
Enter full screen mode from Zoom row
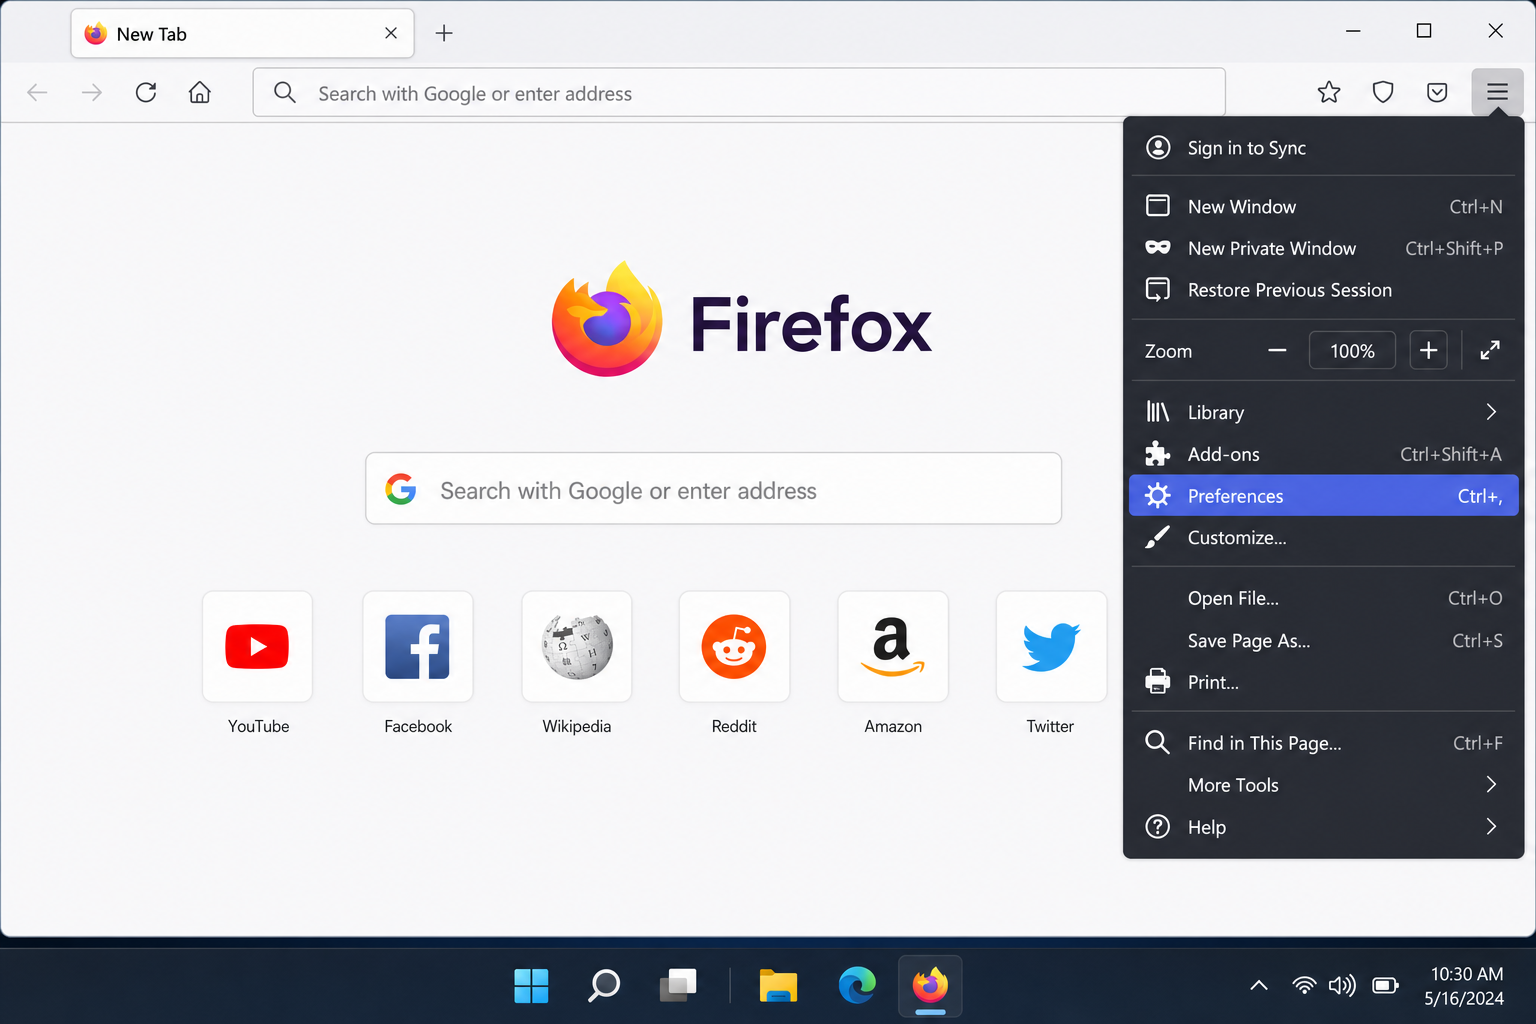tap(1490, 350)
